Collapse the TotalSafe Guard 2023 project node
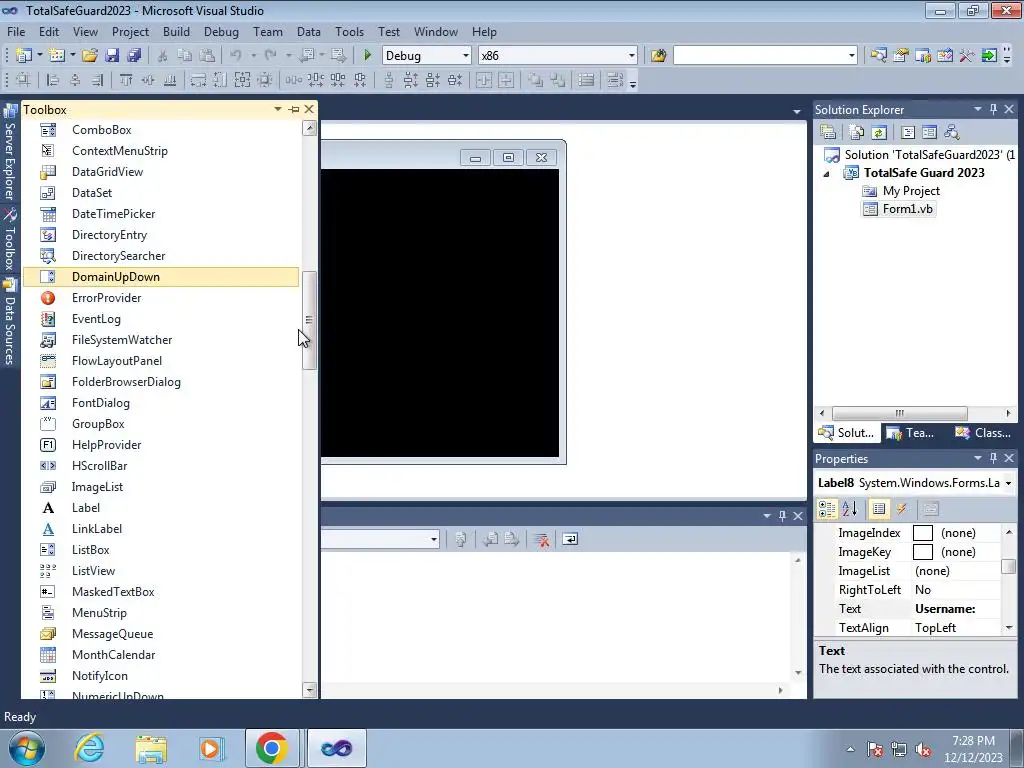 pos(826,174)
